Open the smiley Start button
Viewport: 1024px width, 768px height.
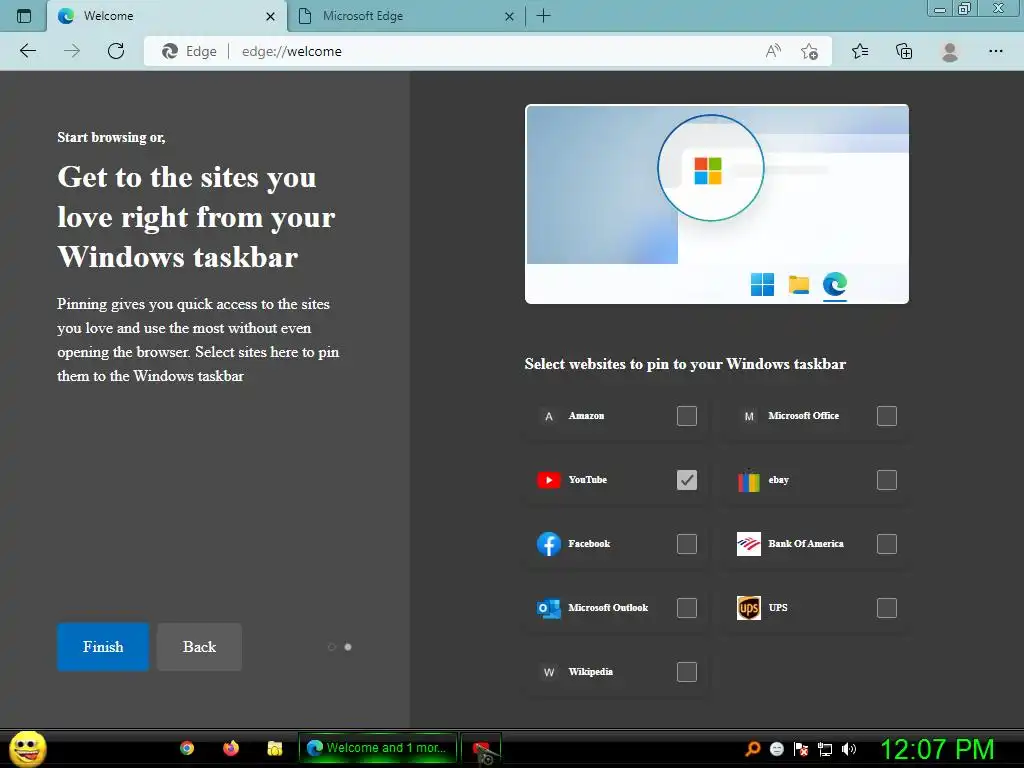click(27, 748)
